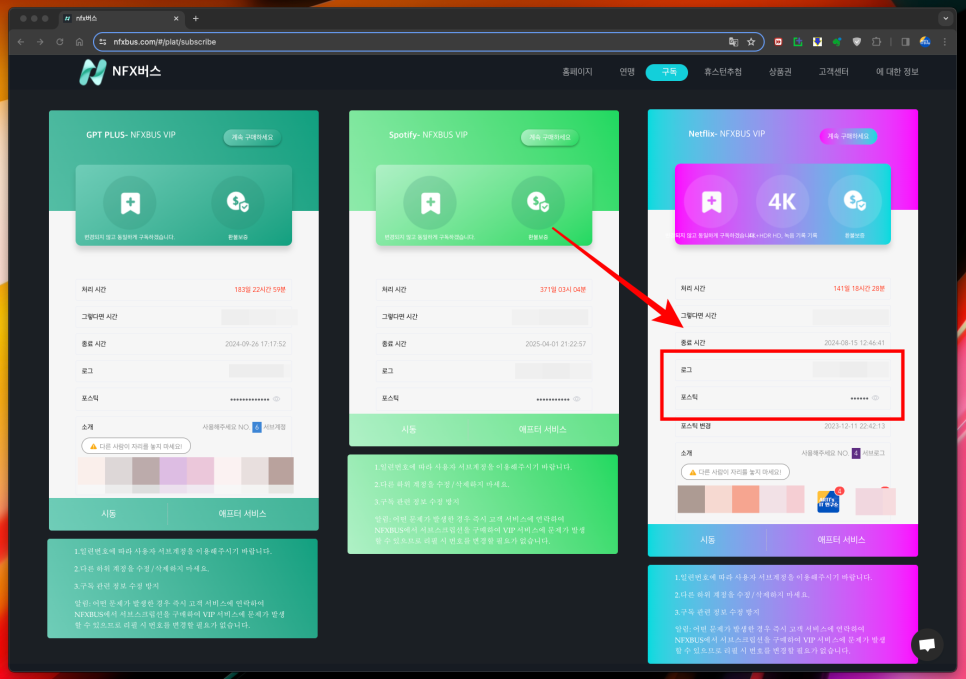Click Netflix- NFXBUS VIP title
Viewport: 966px width, 679px height.
tap(726, 133)
